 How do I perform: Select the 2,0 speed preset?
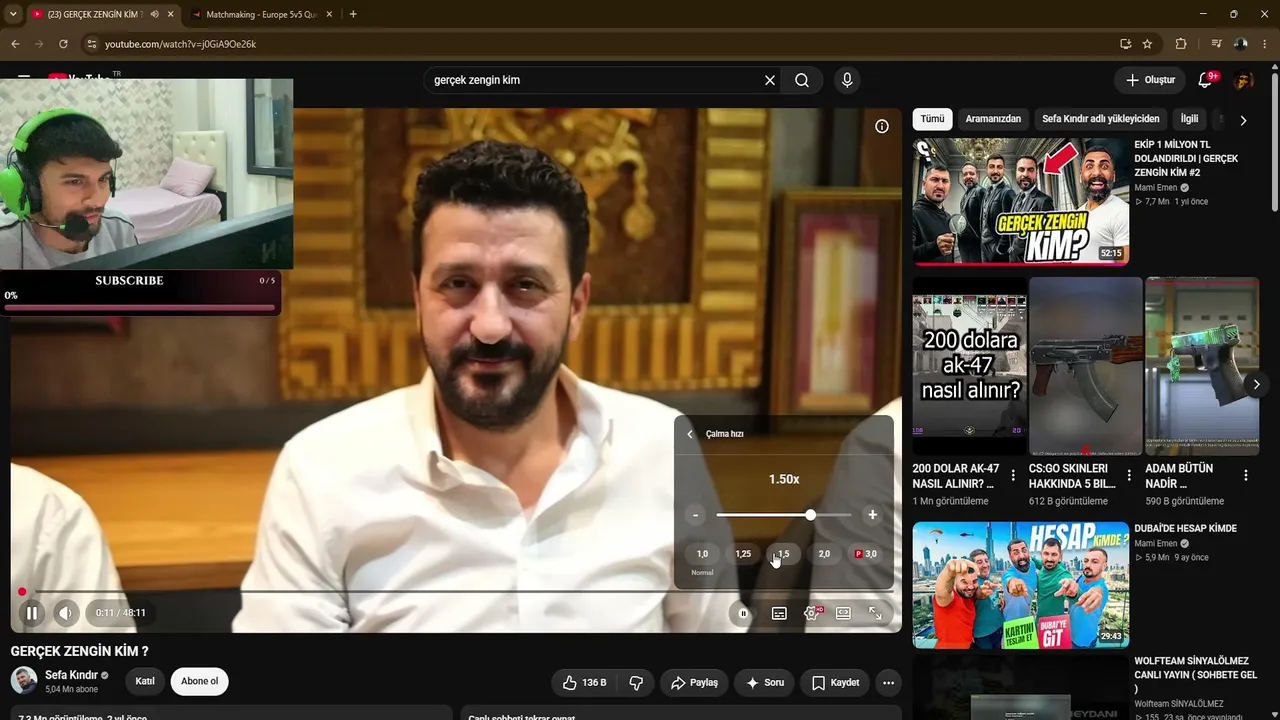tap(824, 554)
